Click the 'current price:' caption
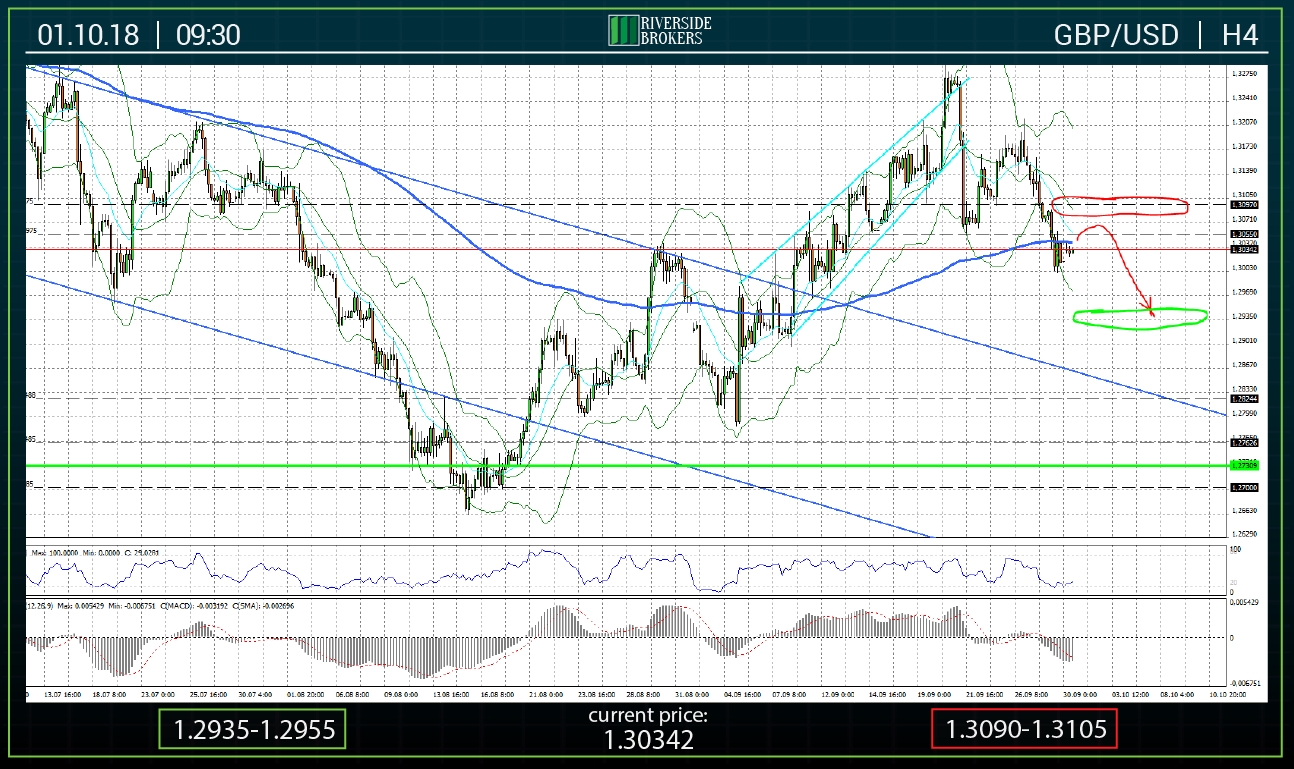The width and height of the screenshot is (1294, 769). 647,715
